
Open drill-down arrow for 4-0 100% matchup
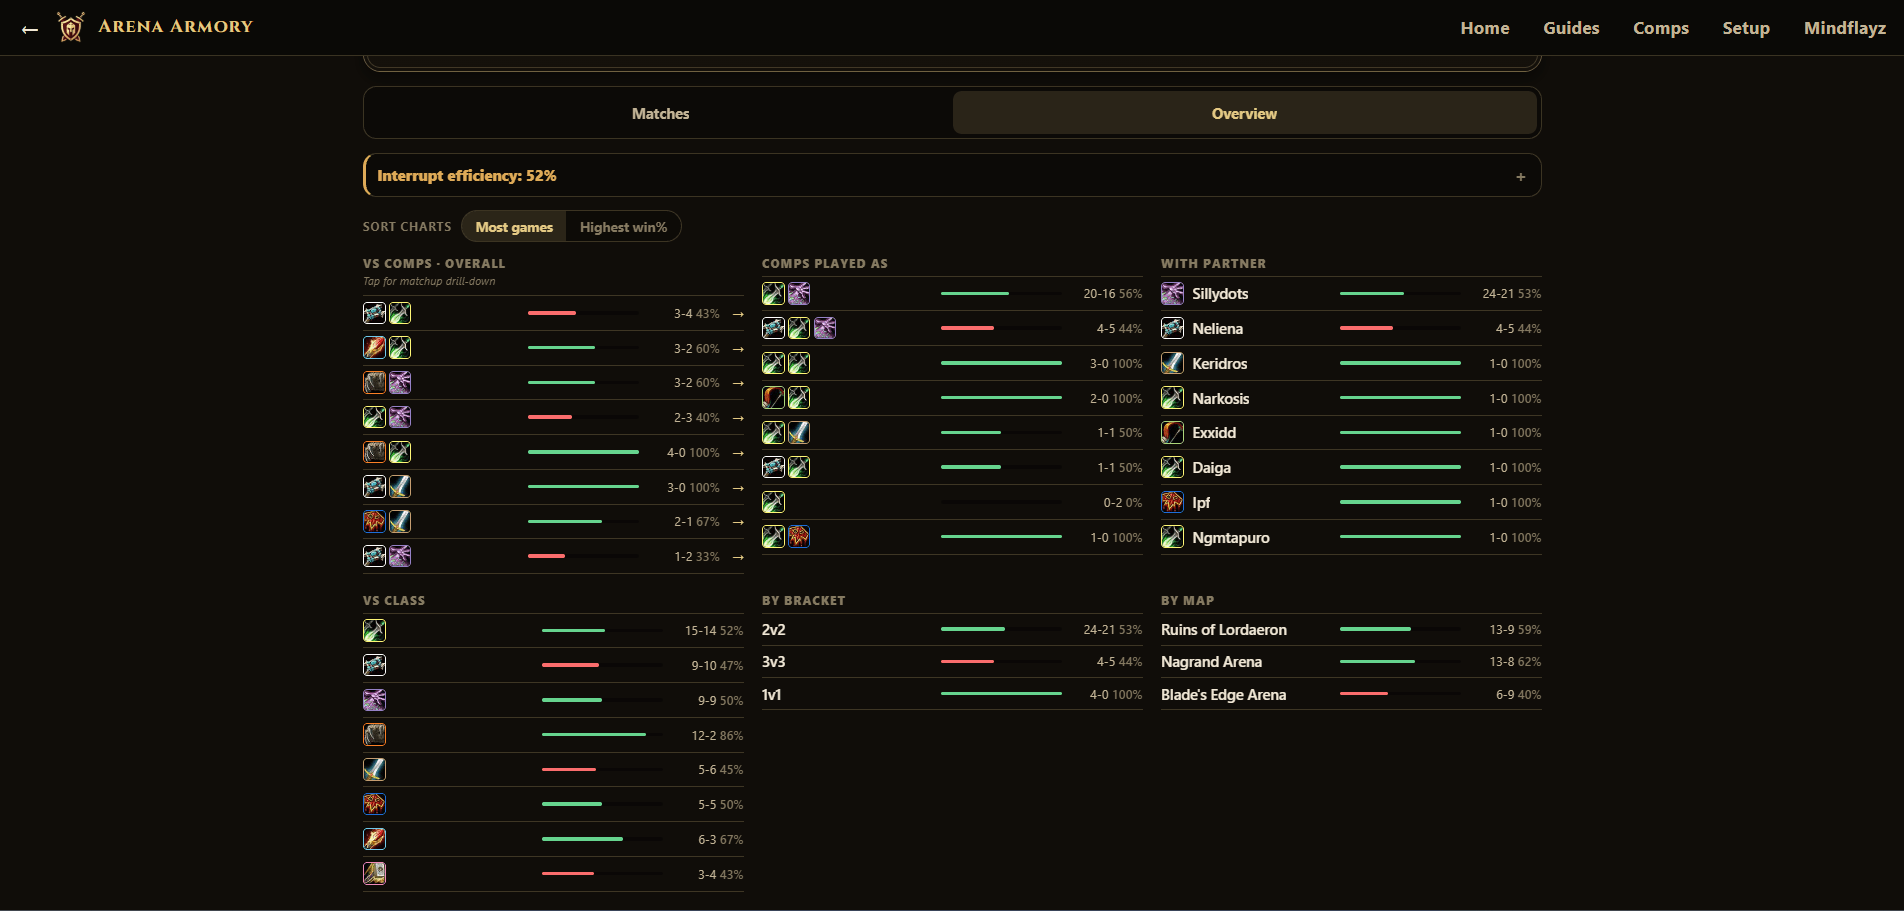pos(738,453)
